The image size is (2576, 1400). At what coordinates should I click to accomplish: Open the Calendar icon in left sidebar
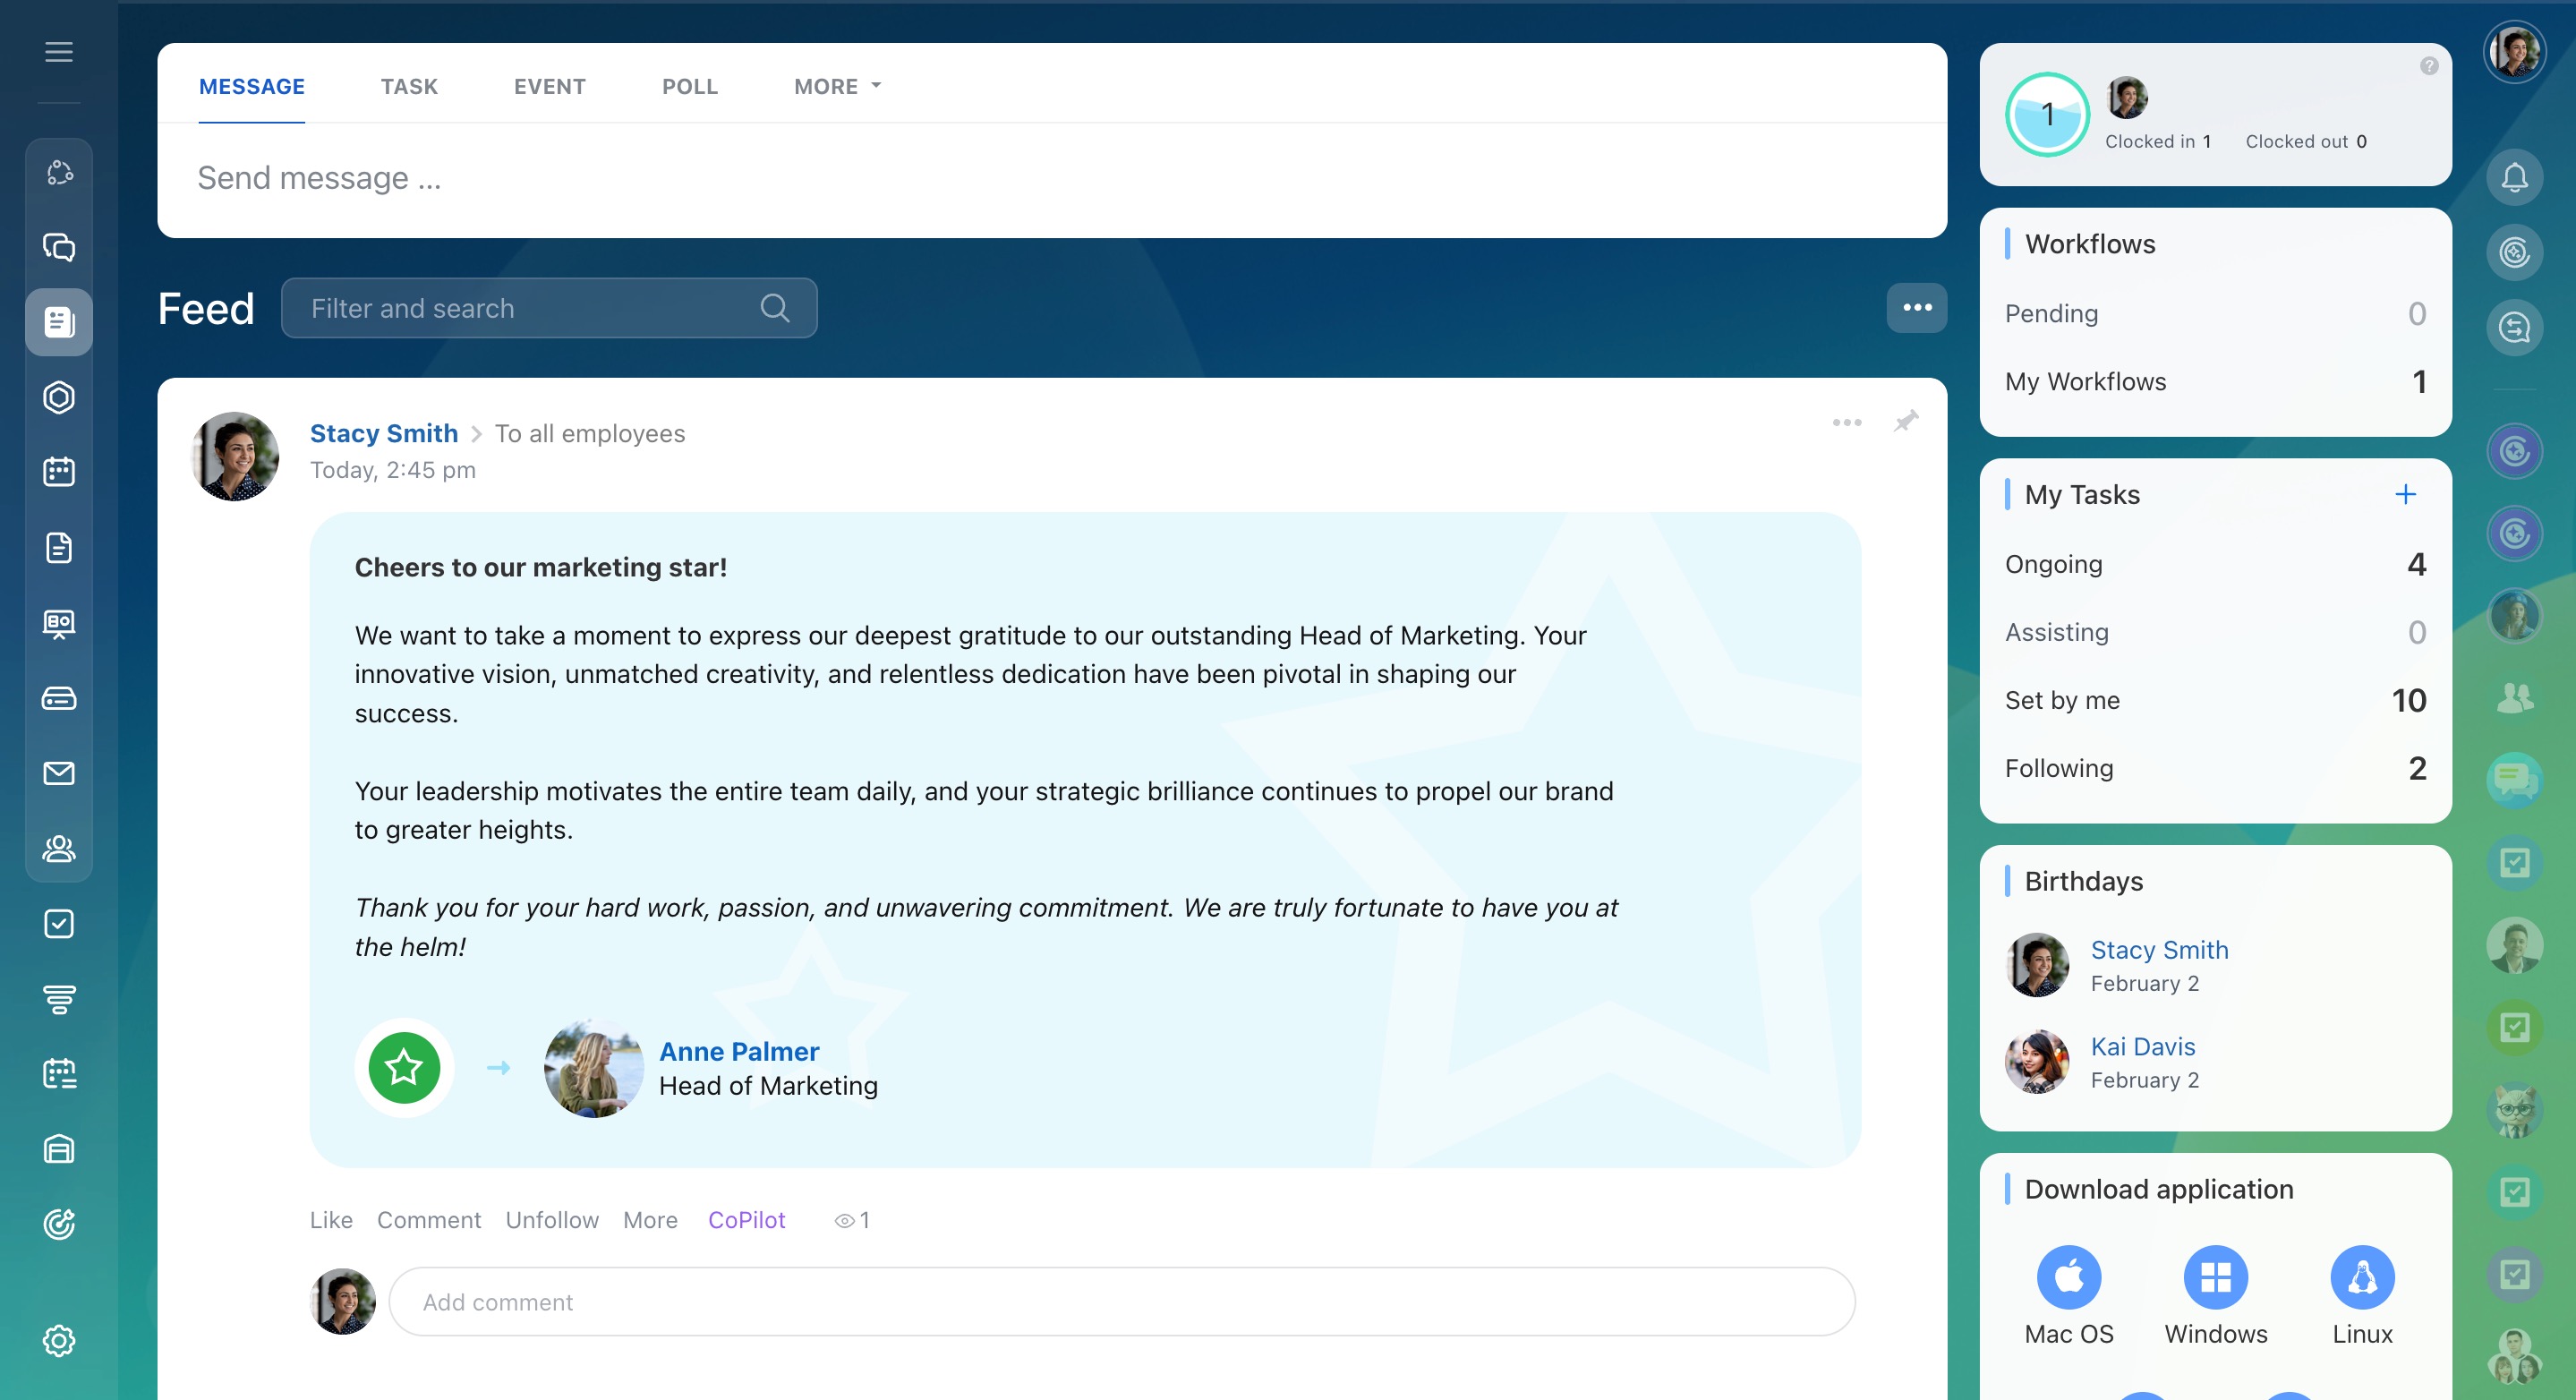pyautogui.click(x=59, y=472)
